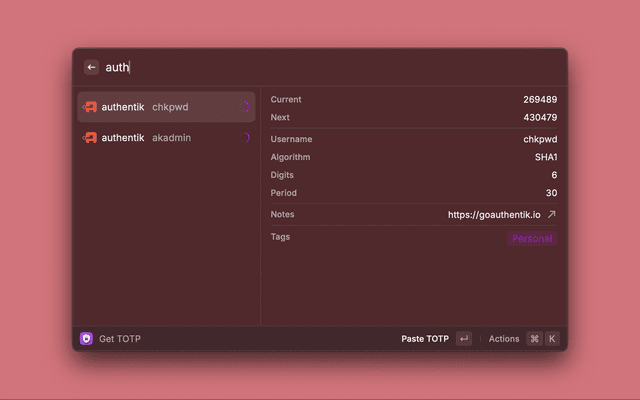The width and height of the screenshot is (640, 400).
Task: Click the external link arrow beside goauthentik.io
Action: (551, 214)
